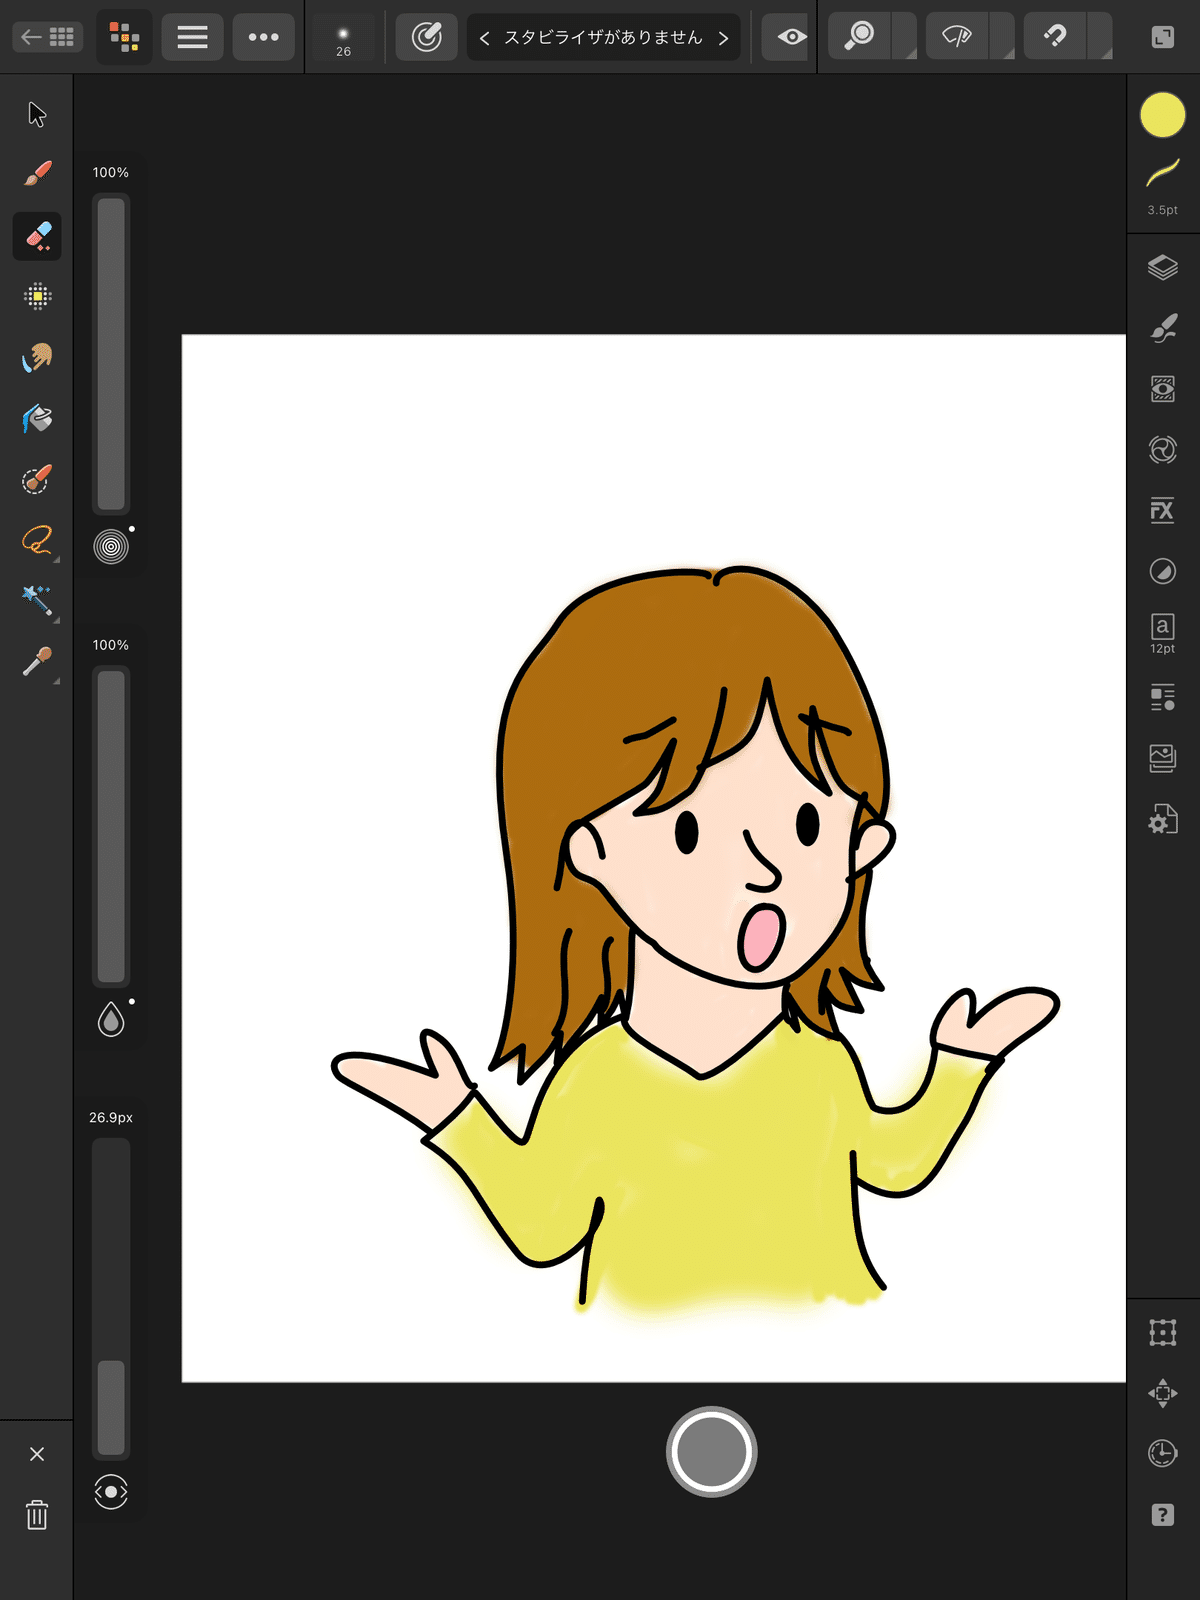The image size is (1200, 1600).
Task: Expand the assistant options corner
Action: 1002,37
